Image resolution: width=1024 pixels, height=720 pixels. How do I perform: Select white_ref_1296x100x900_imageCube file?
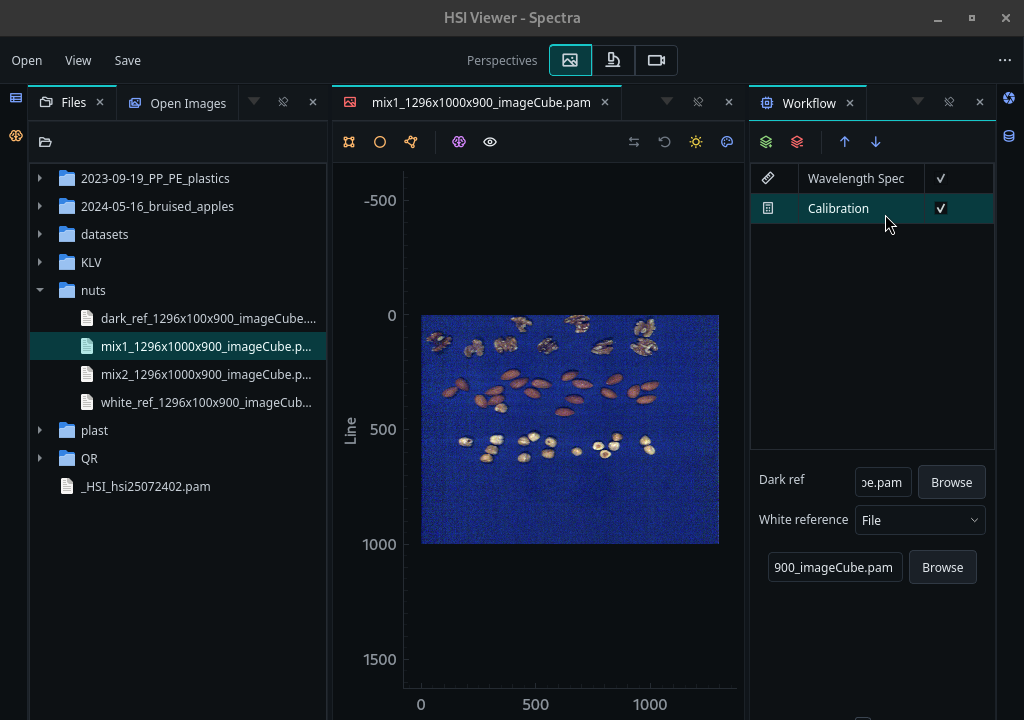coord(178,402)
